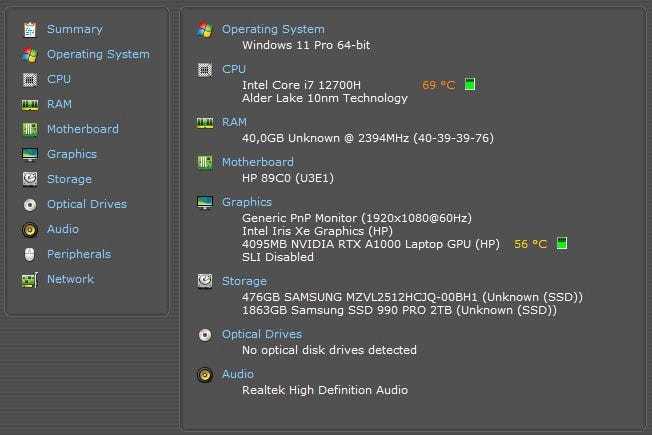
Task: Go to the CPU sidebar entry
Action: coord(59,79)
